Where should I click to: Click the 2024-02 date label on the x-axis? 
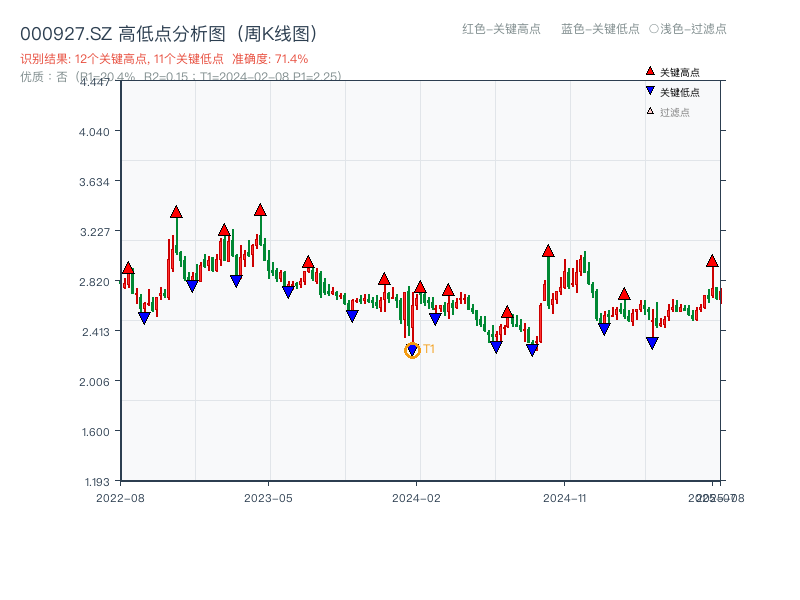pyautogui.click(x=417, y=497)
